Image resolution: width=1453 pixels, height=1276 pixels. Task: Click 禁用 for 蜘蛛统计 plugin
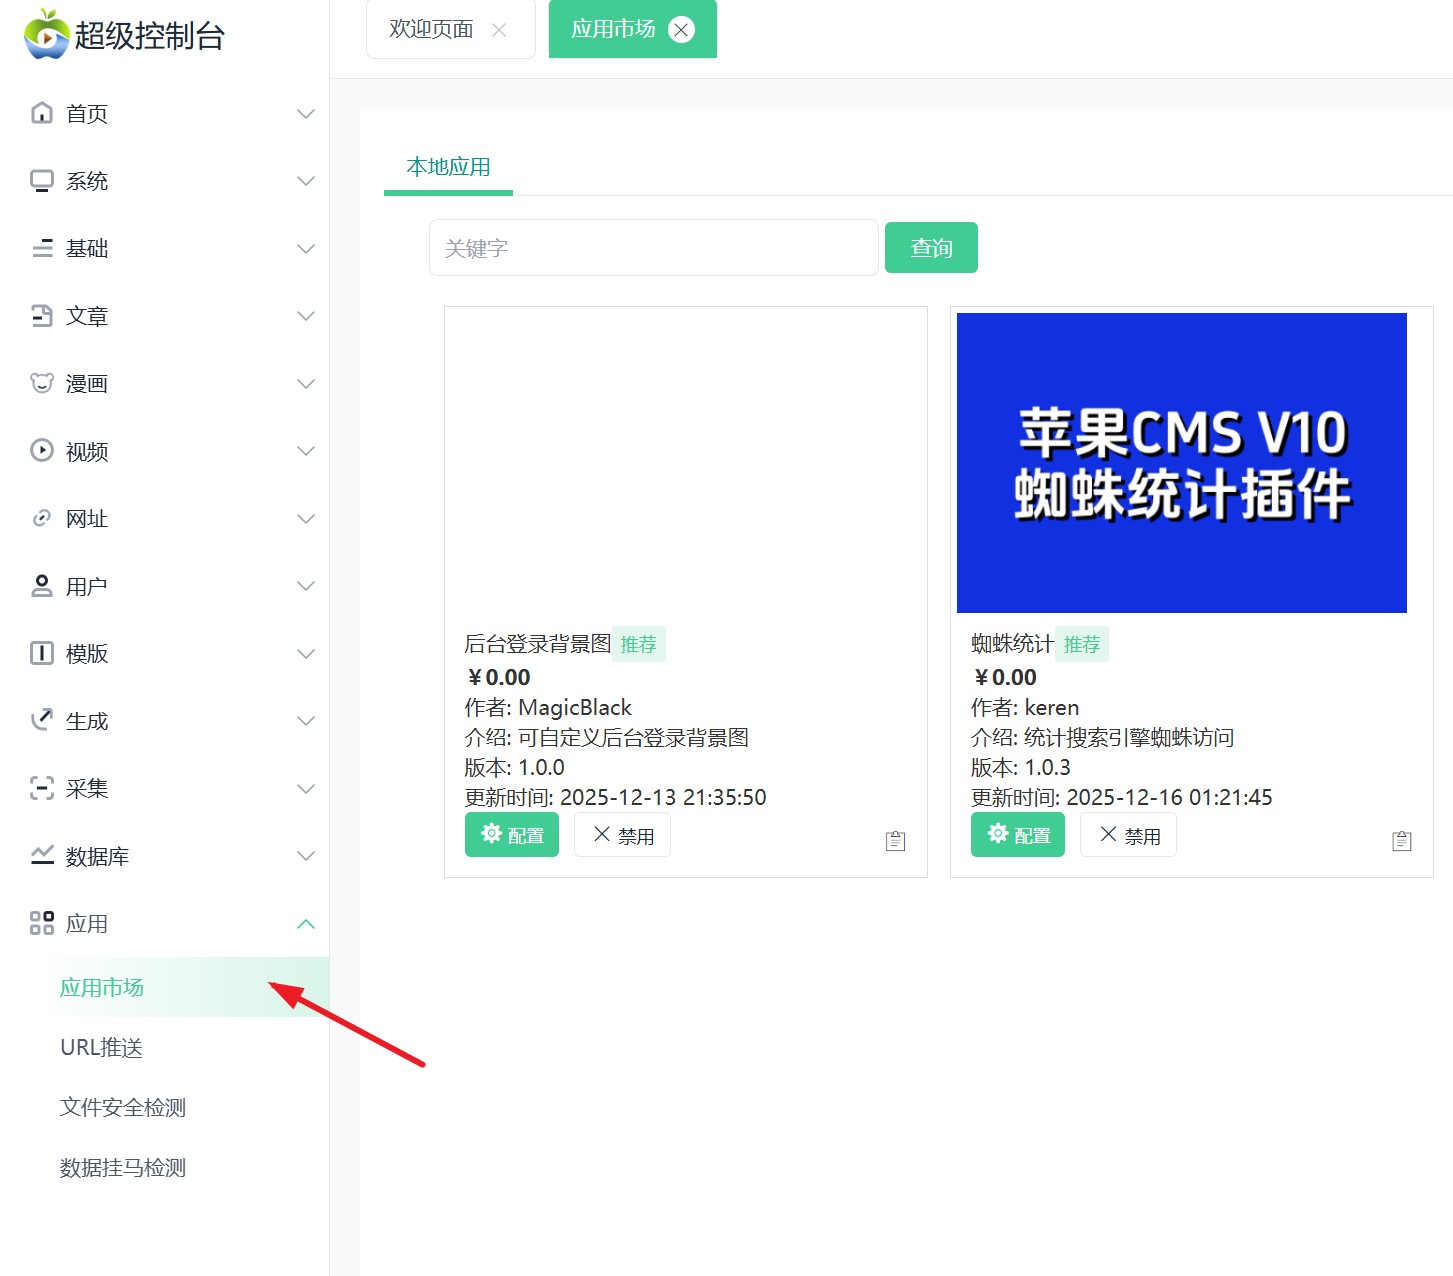point(1128,835)
